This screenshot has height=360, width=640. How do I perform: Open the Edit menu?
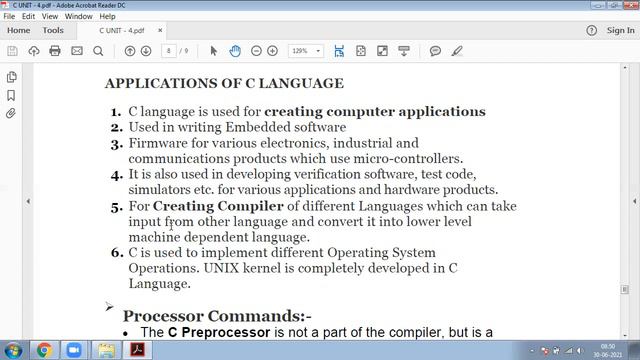28,16
